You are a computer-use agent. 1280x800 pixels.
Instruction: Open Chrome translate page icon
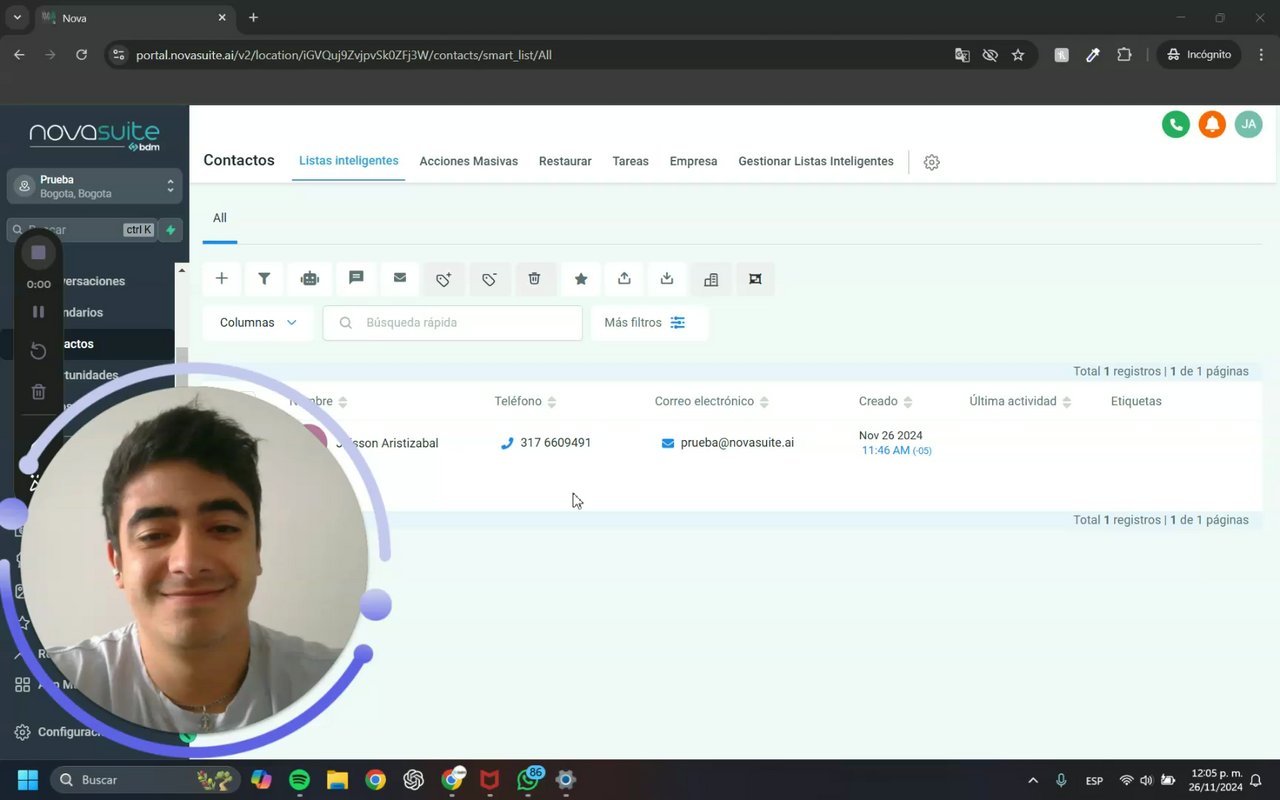[x=962, y=55]
